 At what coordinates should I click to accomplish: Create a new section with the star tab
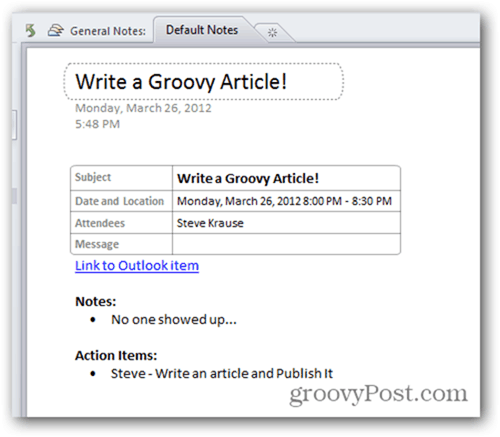tap(272, 33)
